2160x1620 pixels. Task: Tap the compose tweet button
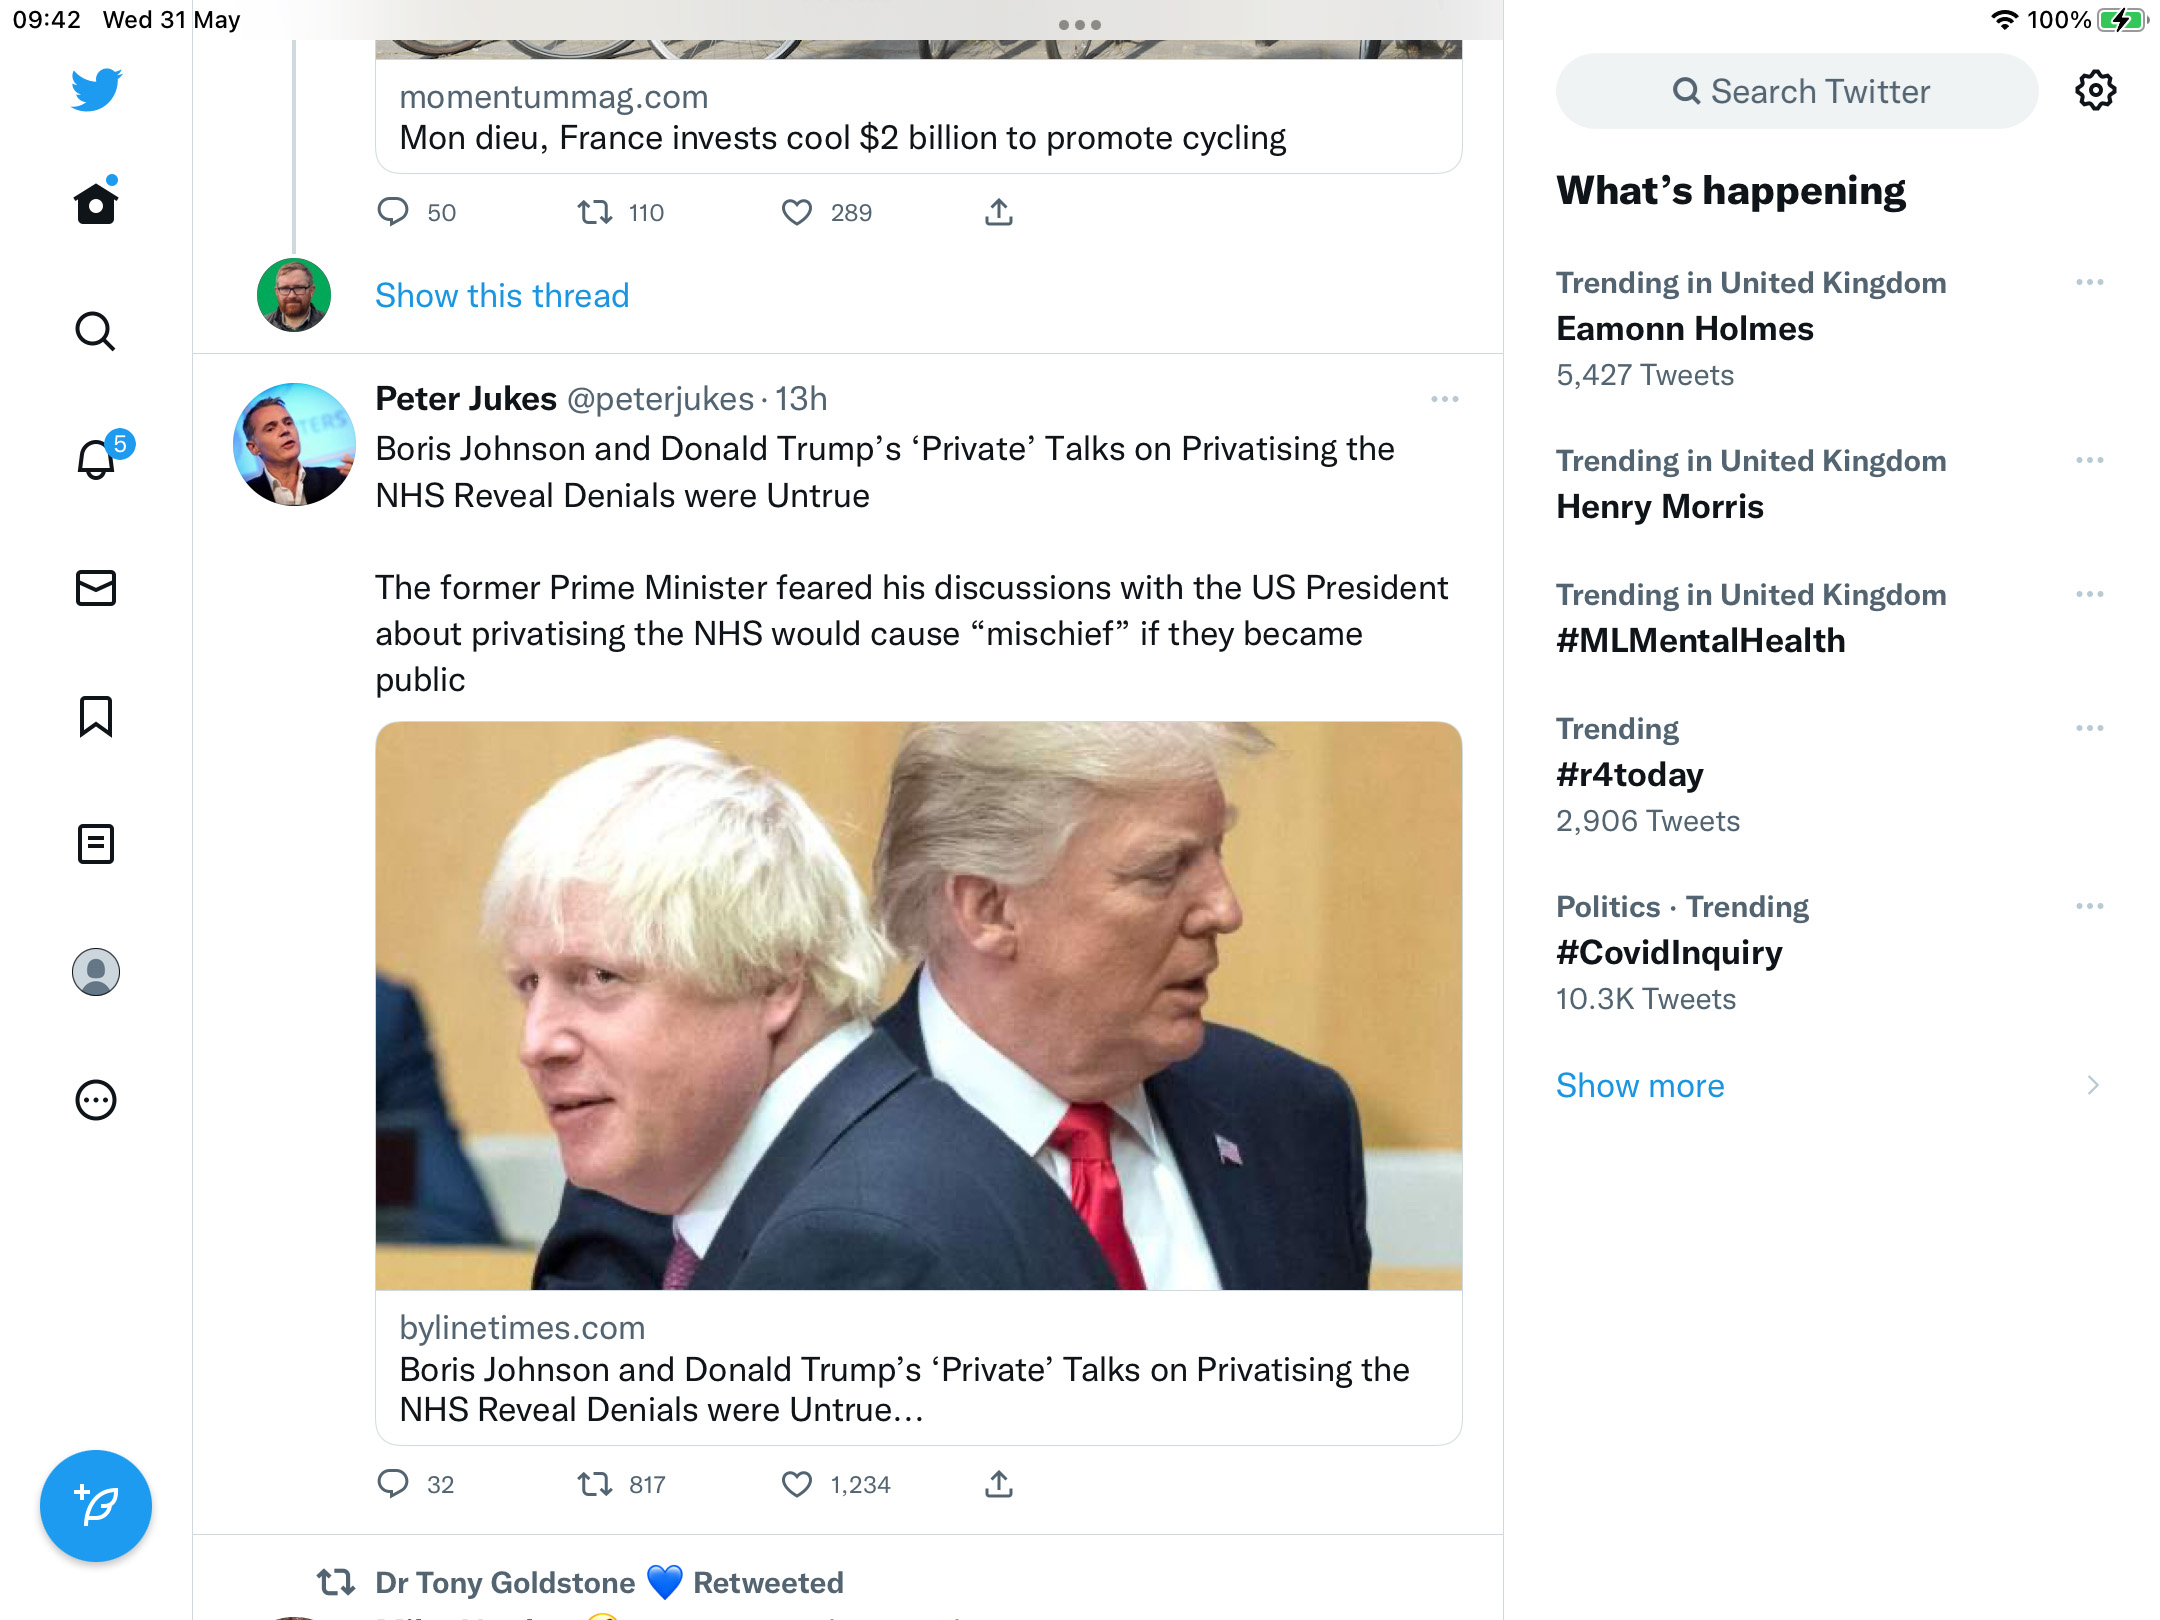pos(96,1505)
